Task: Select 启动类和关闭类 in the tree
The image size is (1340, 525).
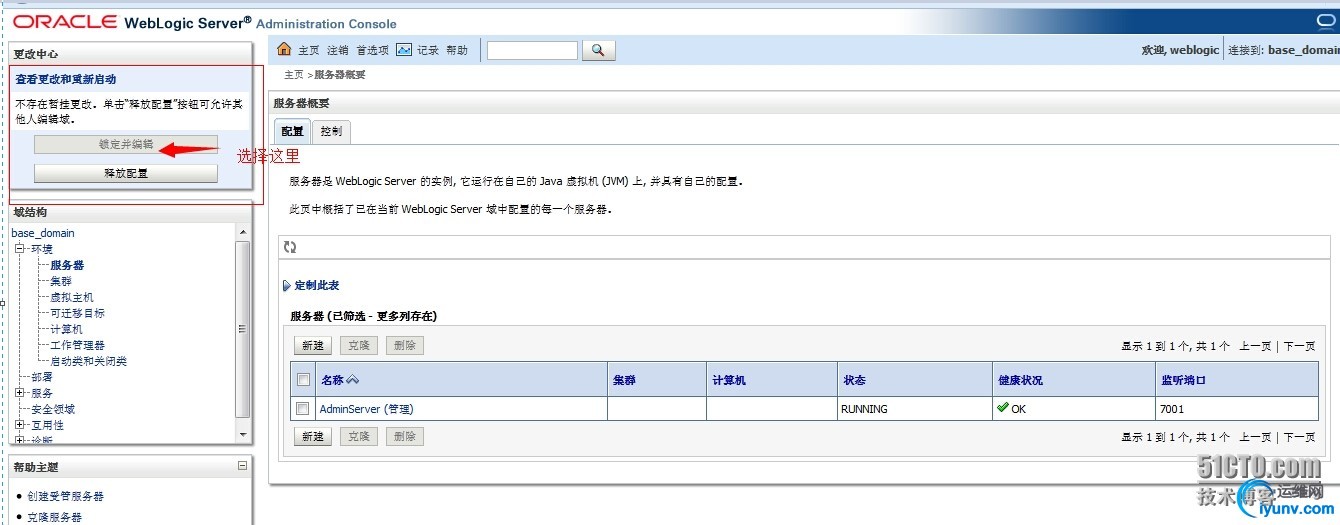Action: coord(88,361)
